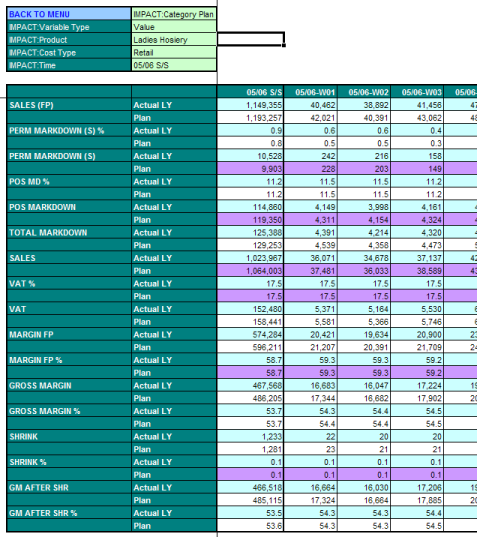Select W02 cell value 38,892

pyautogui.click(x=364, y=105)
